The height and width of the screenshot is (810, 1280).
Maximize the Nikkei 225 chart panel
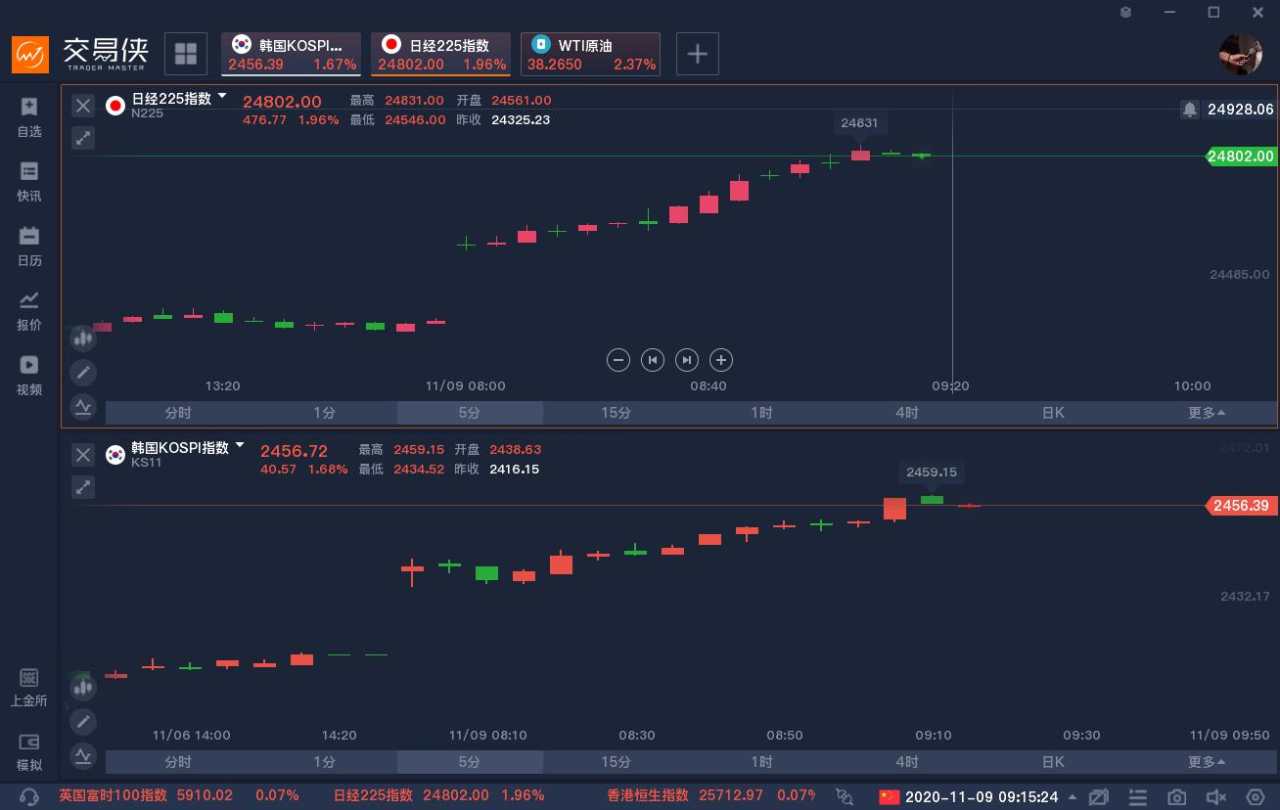pyautogui.click(x=83, y=138)
